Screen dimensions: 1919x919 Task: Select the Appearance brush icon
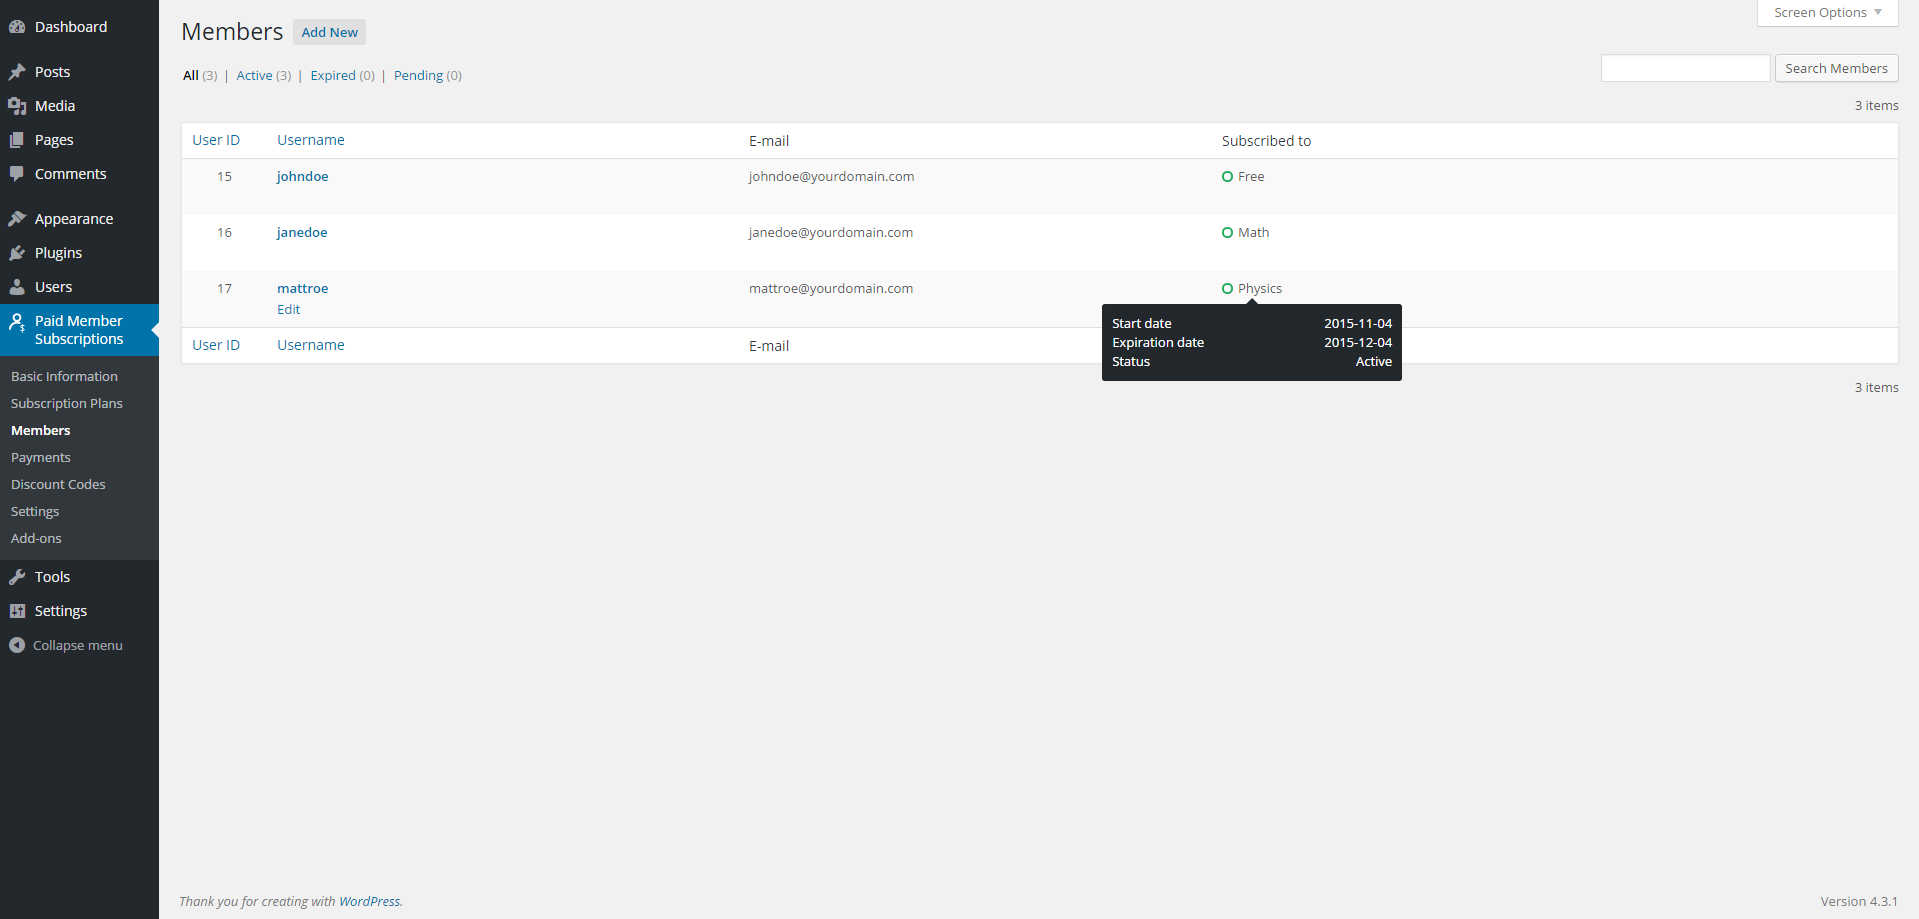coord(17,218)
